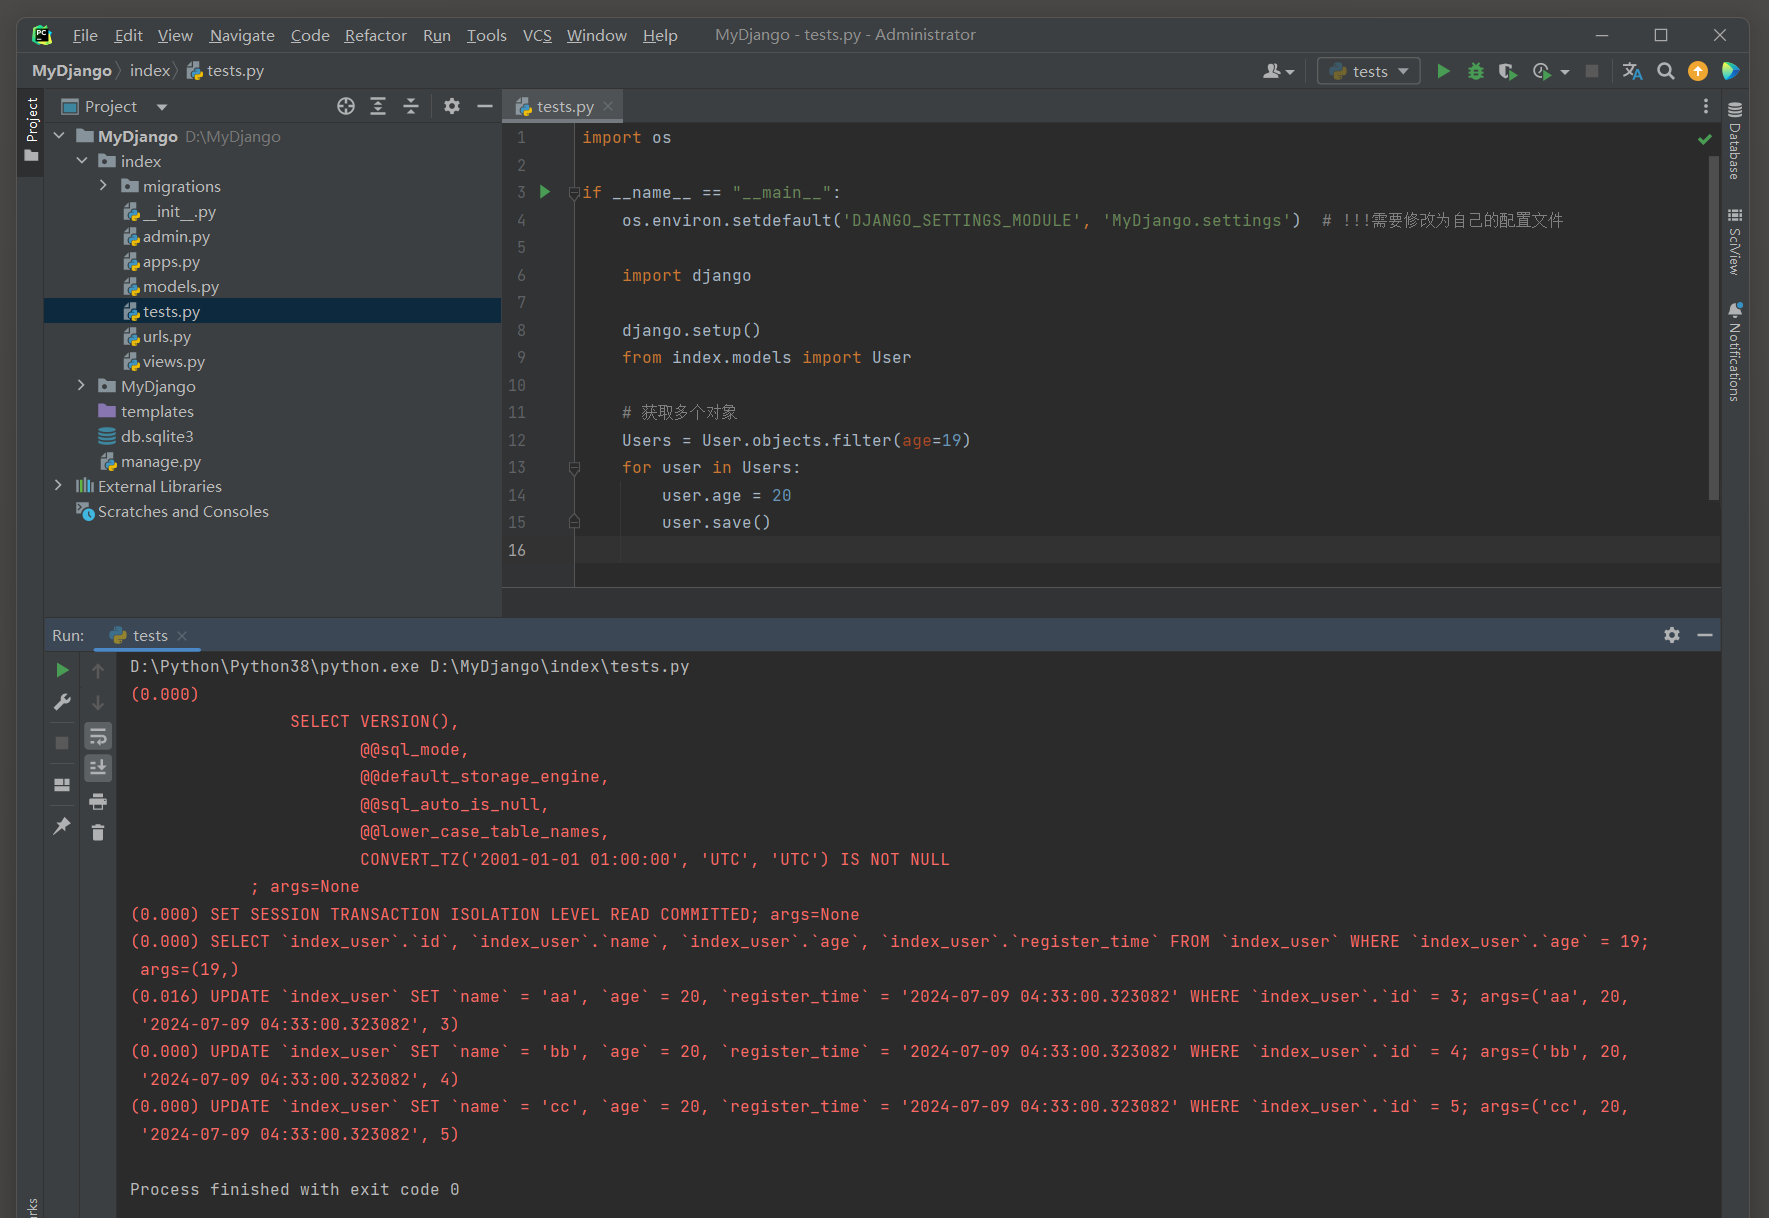
Task: Close the tests.py editor tab
Action: (x=608, y=106)
